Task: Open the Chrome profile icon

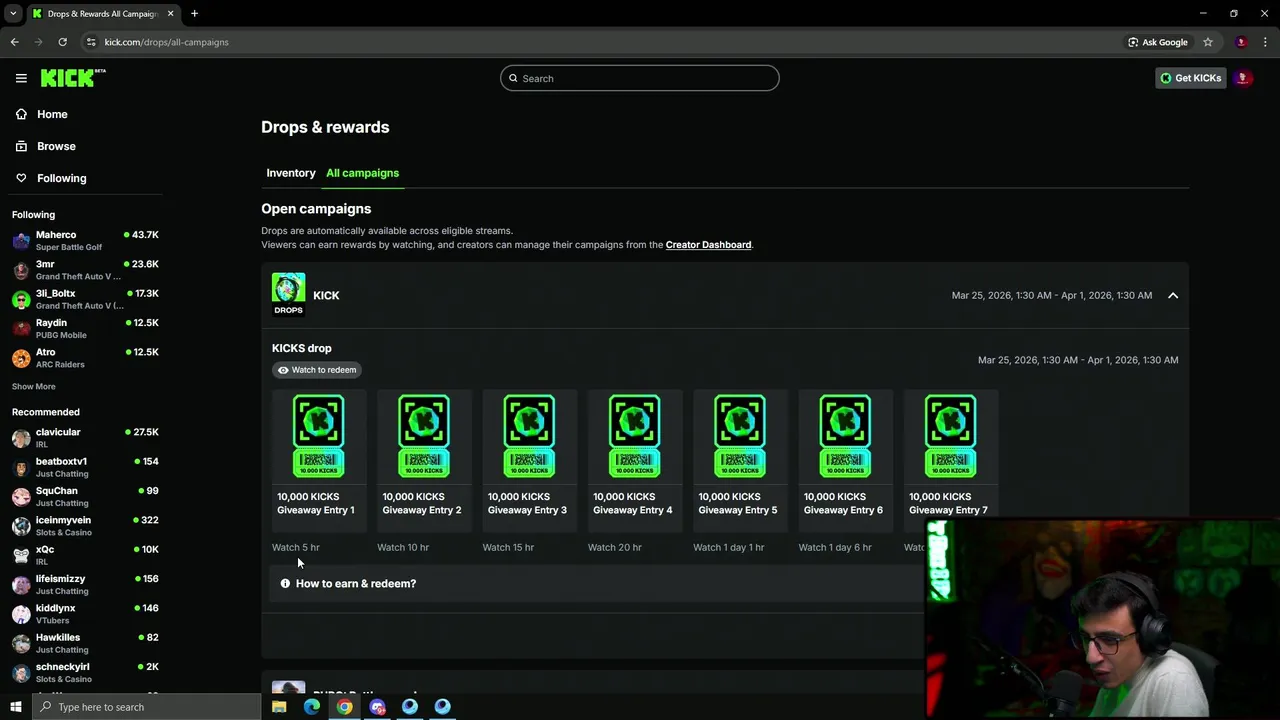Action: pyautogui.click(x=1241, y=42)
